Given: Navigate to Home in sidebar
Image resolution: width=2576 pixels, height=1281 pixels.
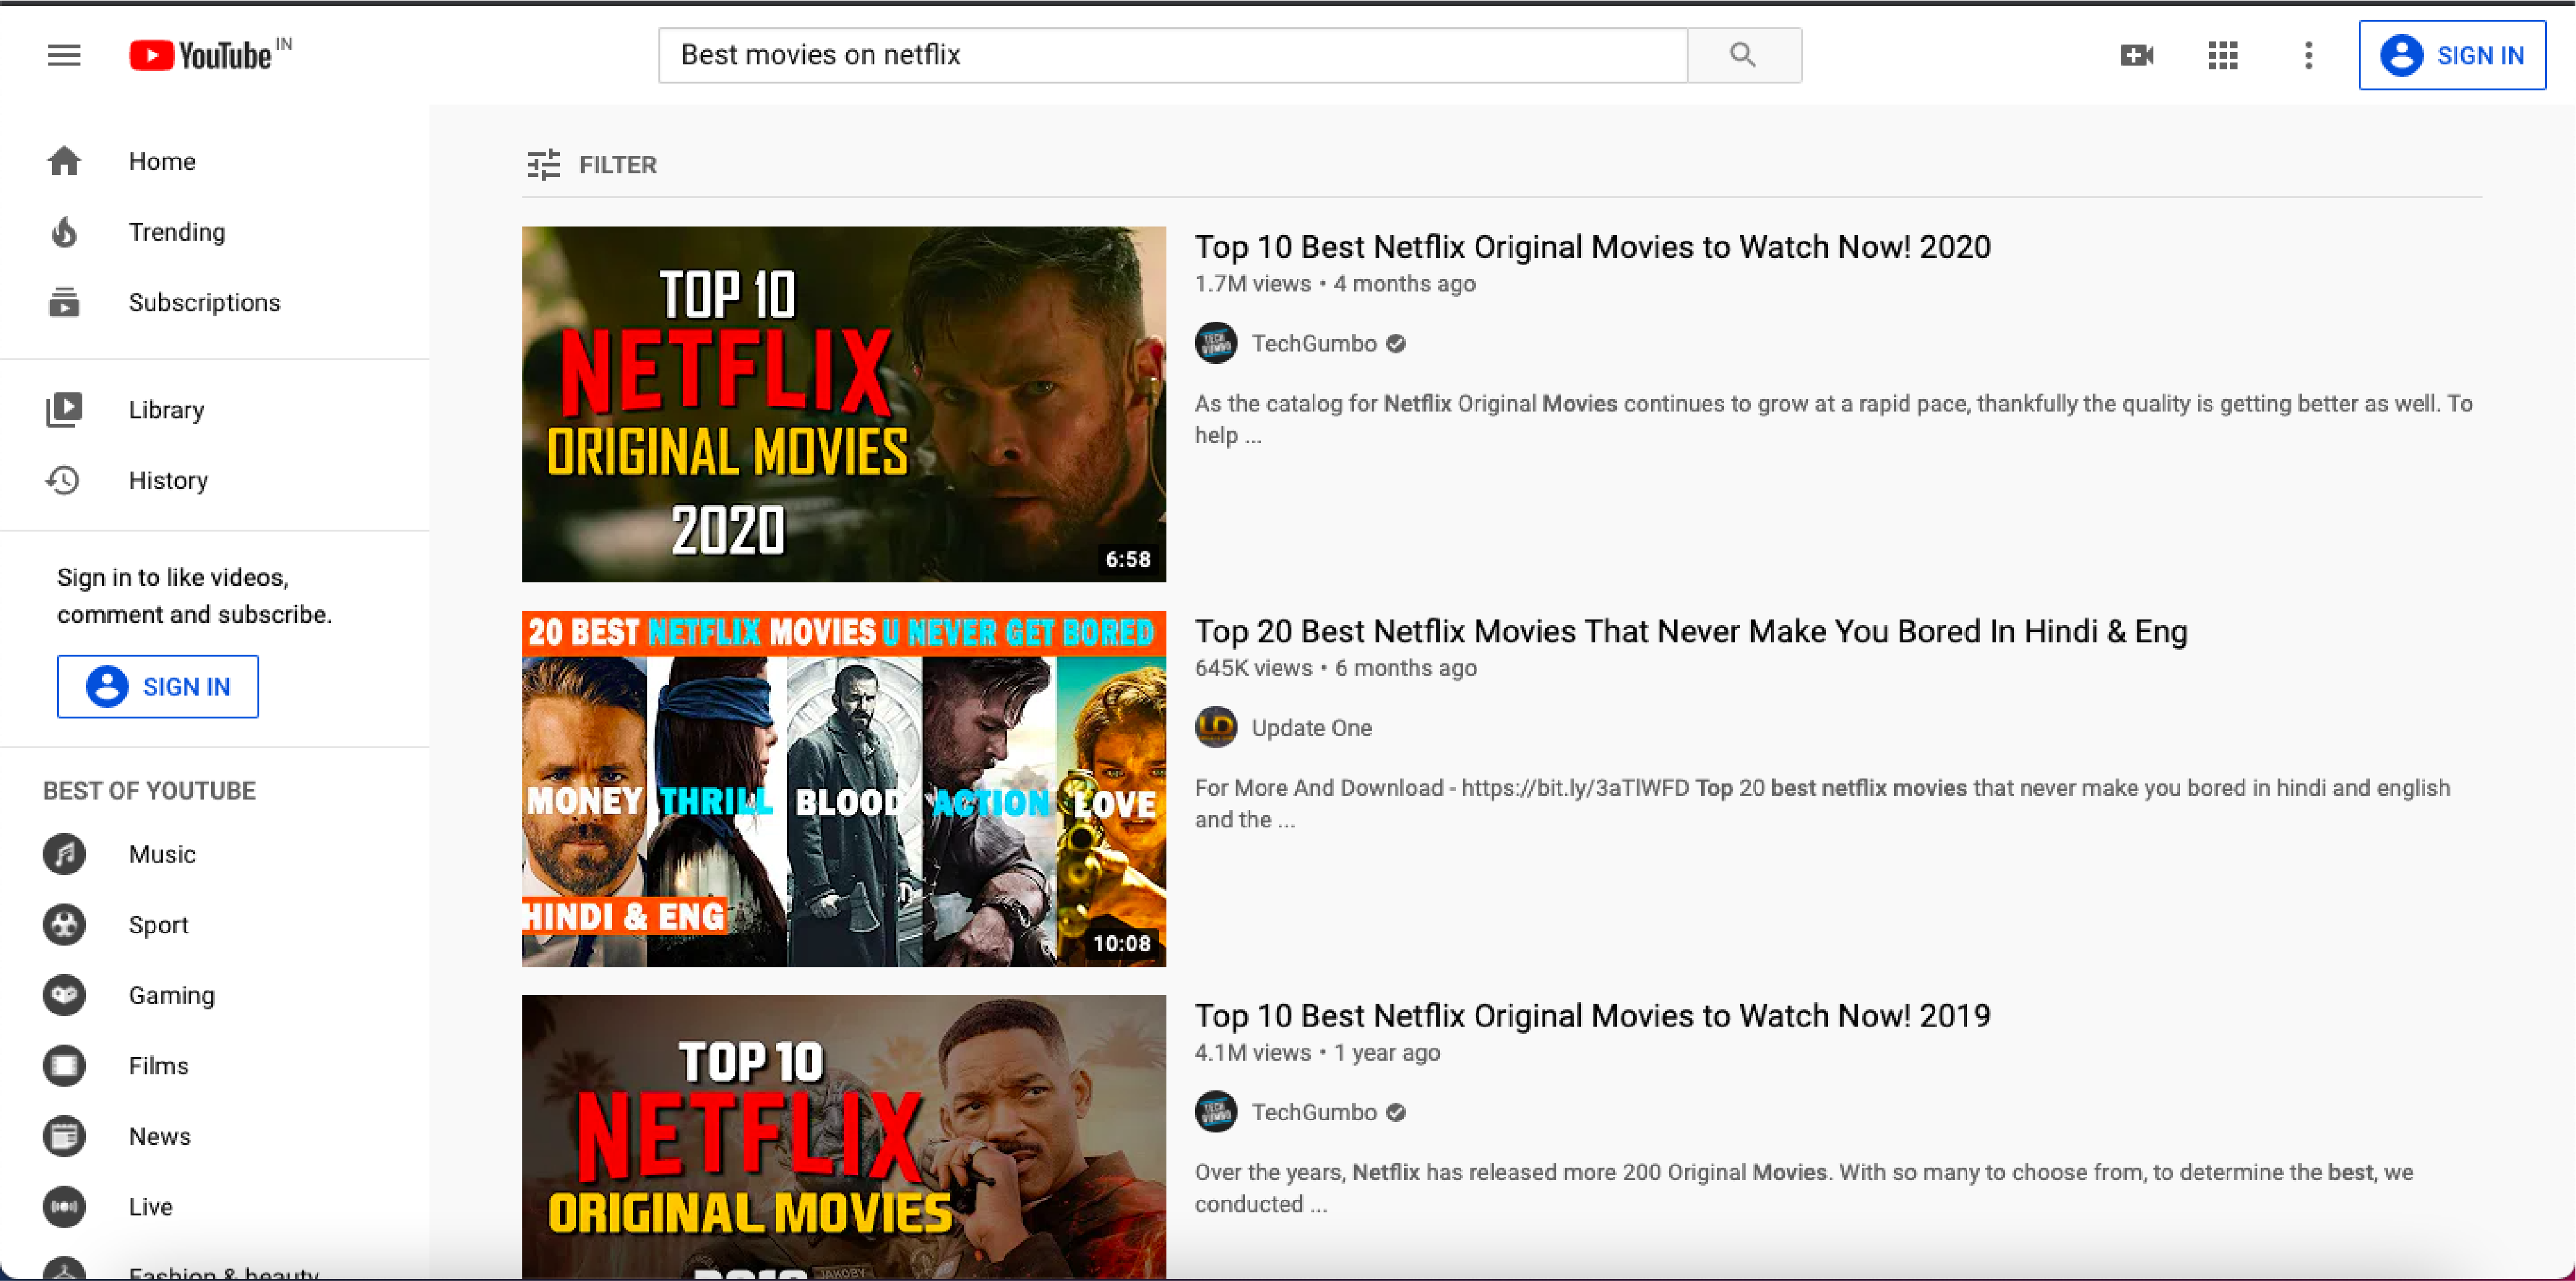Looking at the screenshot, I should click(x=63, y=161).
